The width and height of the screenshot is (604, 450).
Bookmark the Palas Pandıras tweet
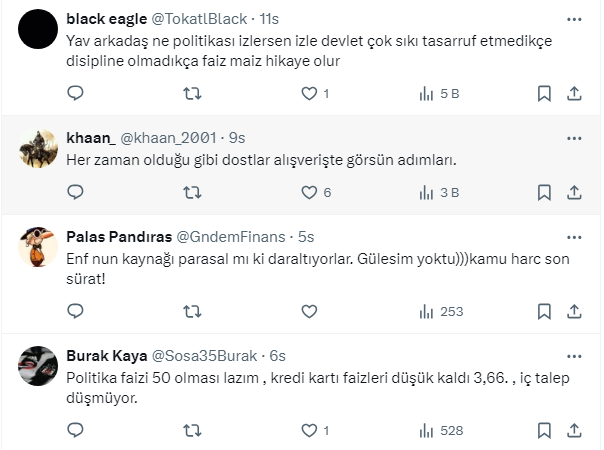click(x=544, y=311)
